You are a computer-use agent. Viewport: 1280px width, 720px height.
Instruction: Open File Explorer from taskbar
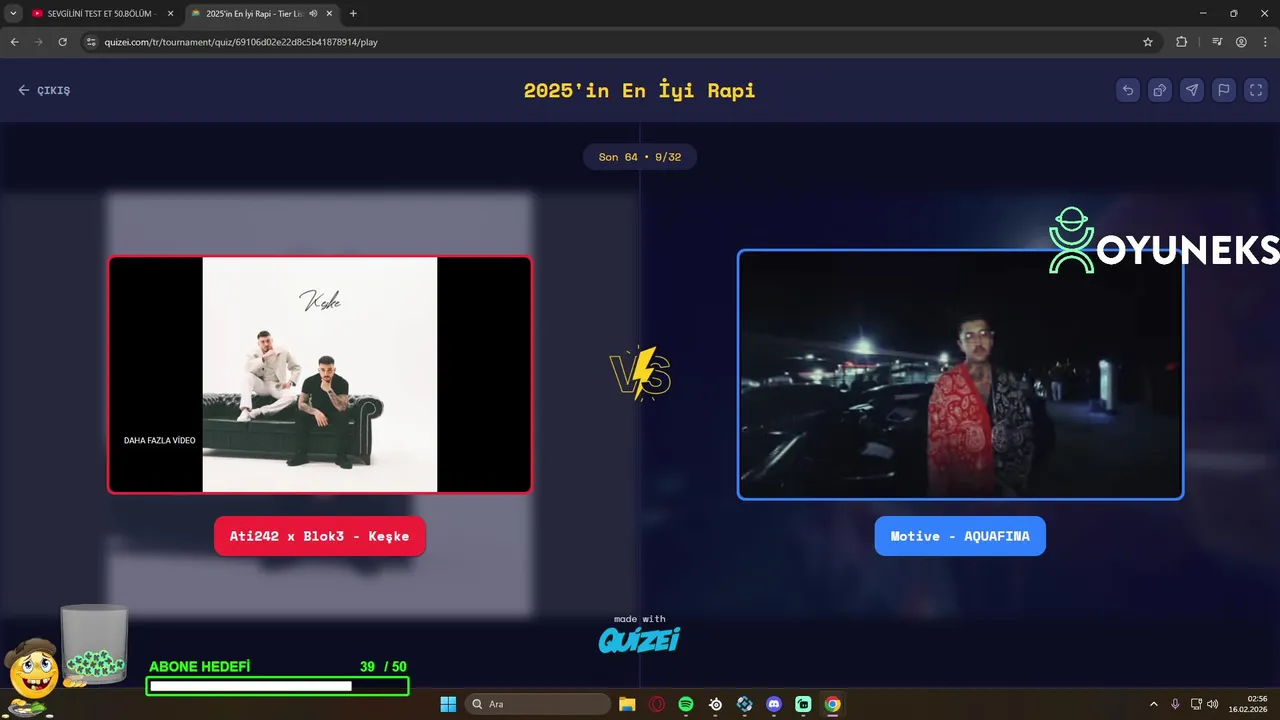point(627,704)
